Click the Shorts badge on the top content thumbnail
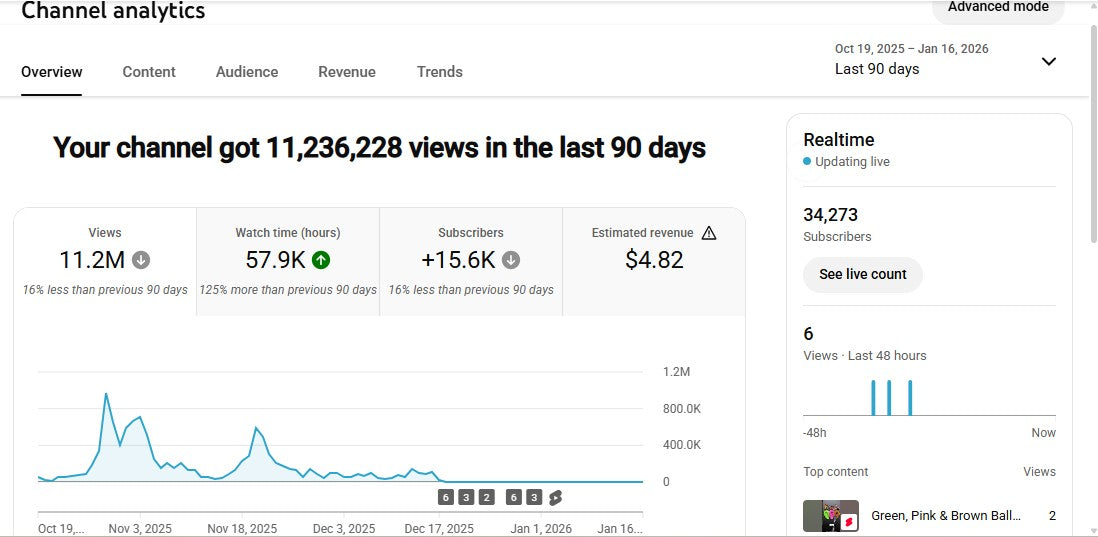 pos(848,521)
